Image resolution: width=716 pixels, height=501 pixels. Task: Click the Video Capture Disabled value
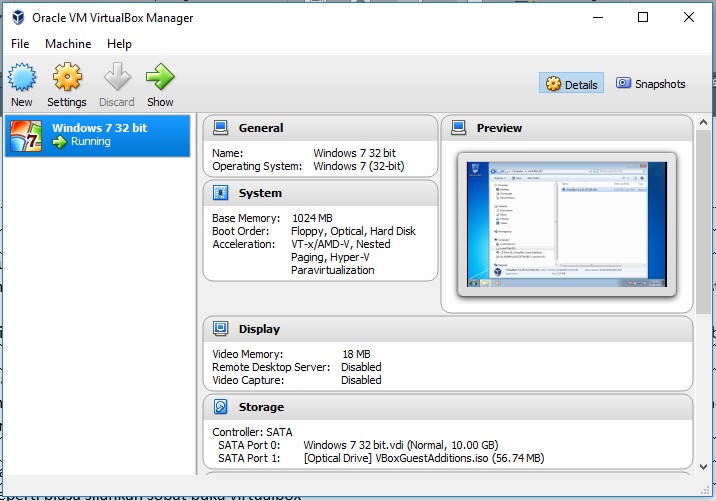click(x=361, y=380)
